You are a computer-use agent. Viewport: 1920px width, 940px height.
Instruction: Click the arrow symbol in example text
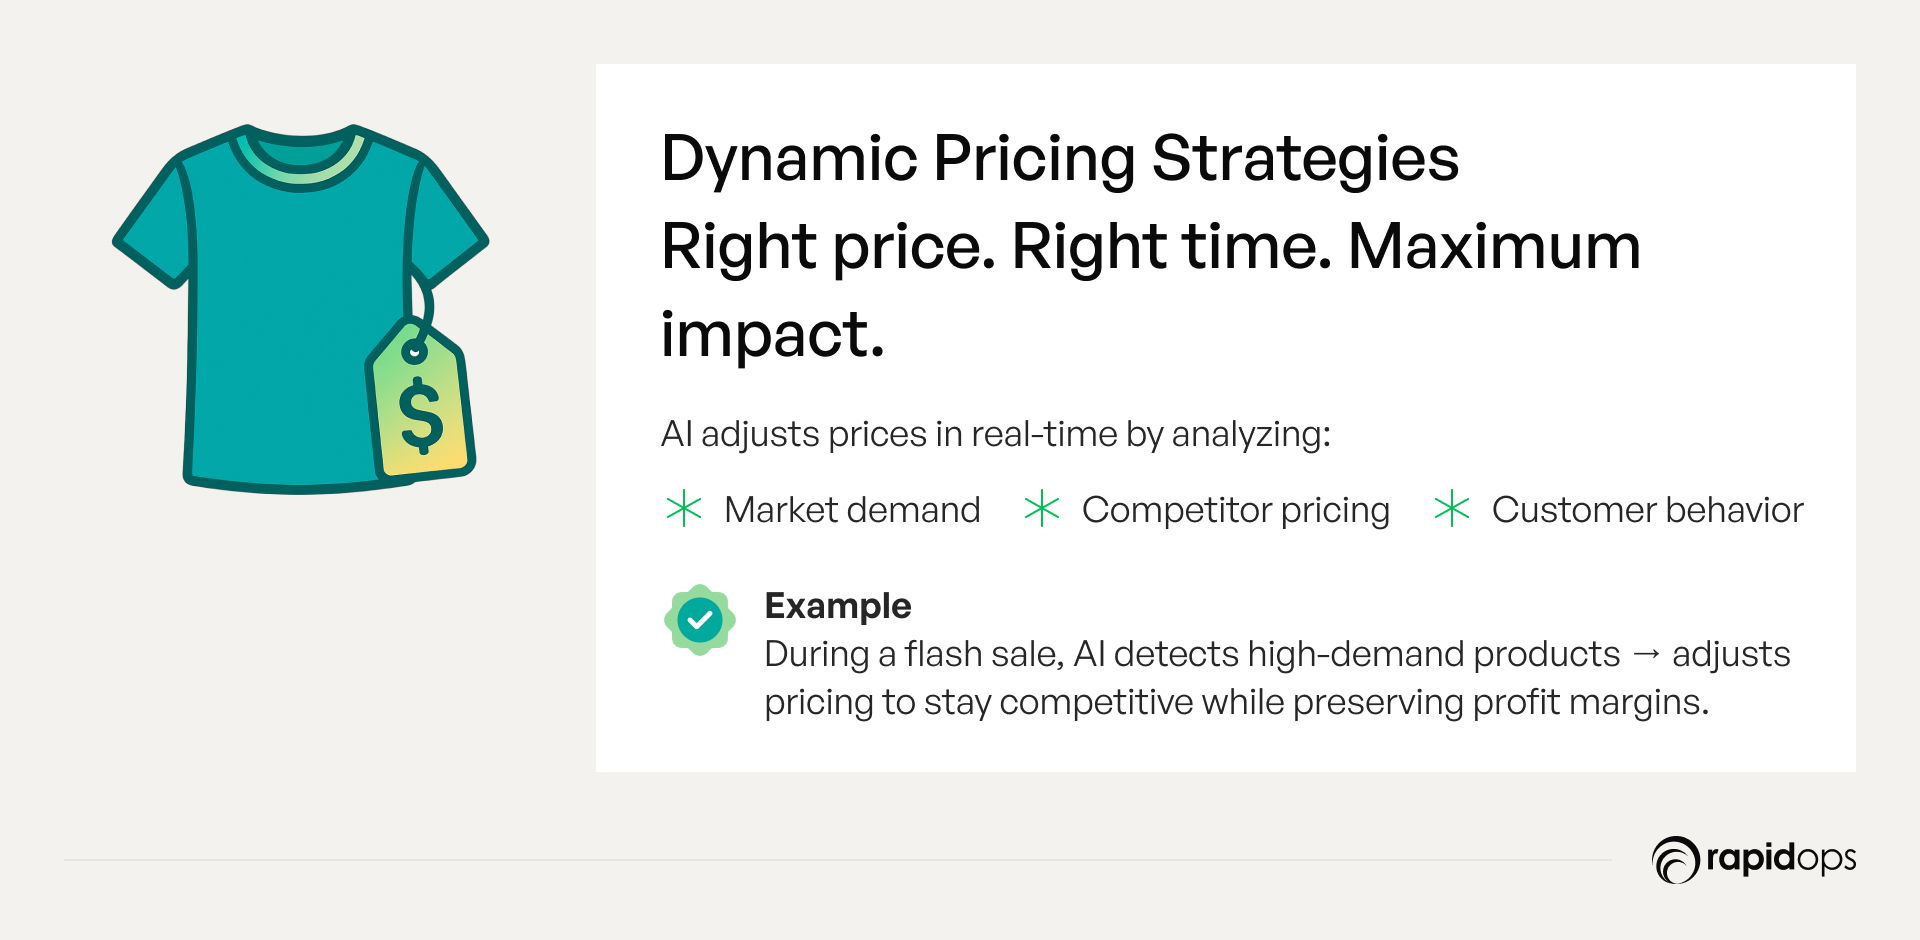point(1646,654)
